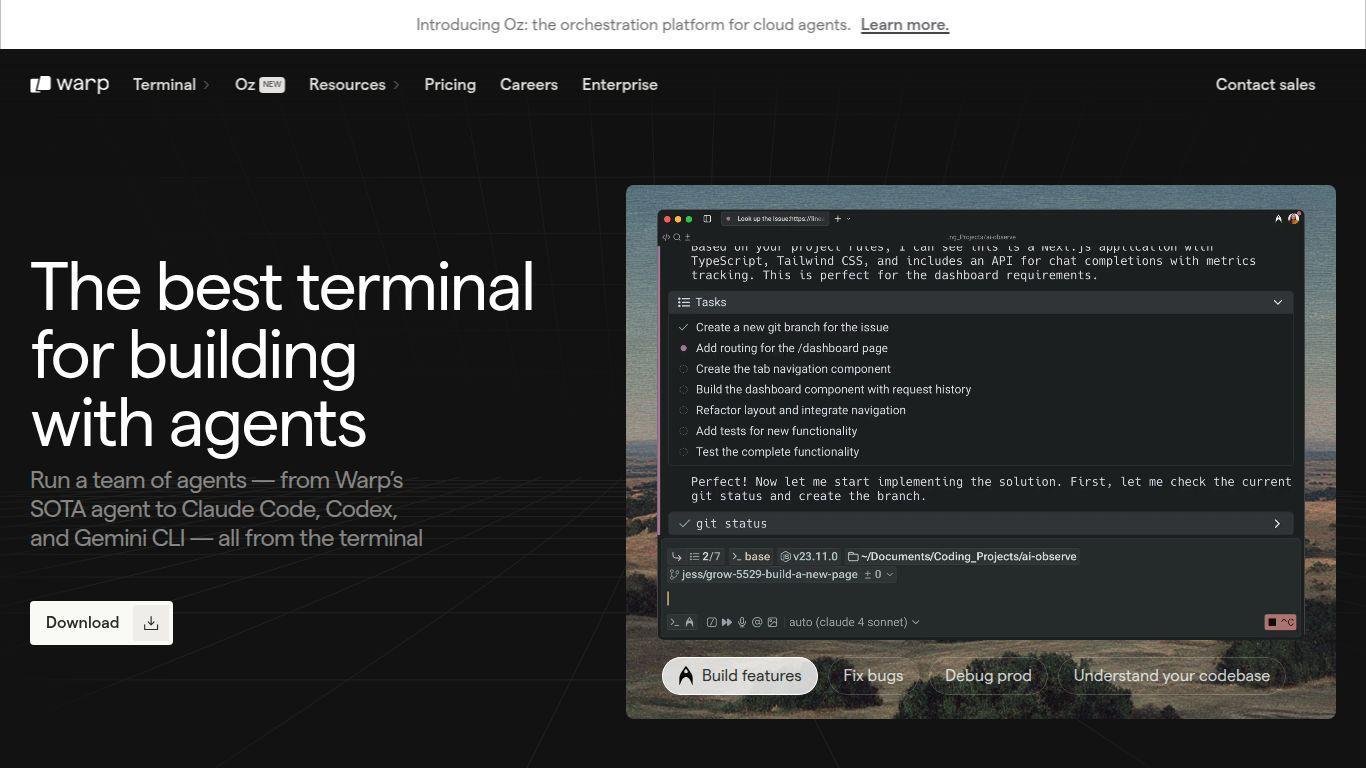Follow the Learn more link in banner

[x=904, y=25]
